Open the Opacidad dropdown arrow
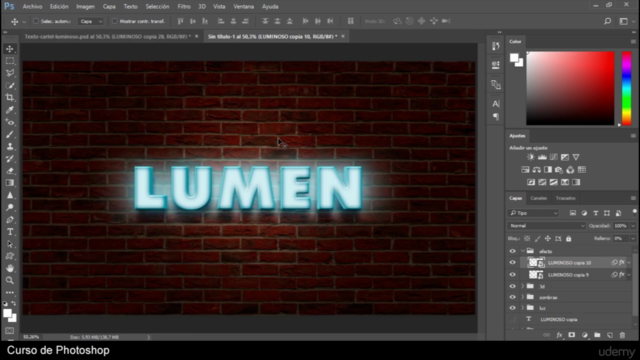Image resolution: width=640 pixels, height=360 pixels. 633,226
